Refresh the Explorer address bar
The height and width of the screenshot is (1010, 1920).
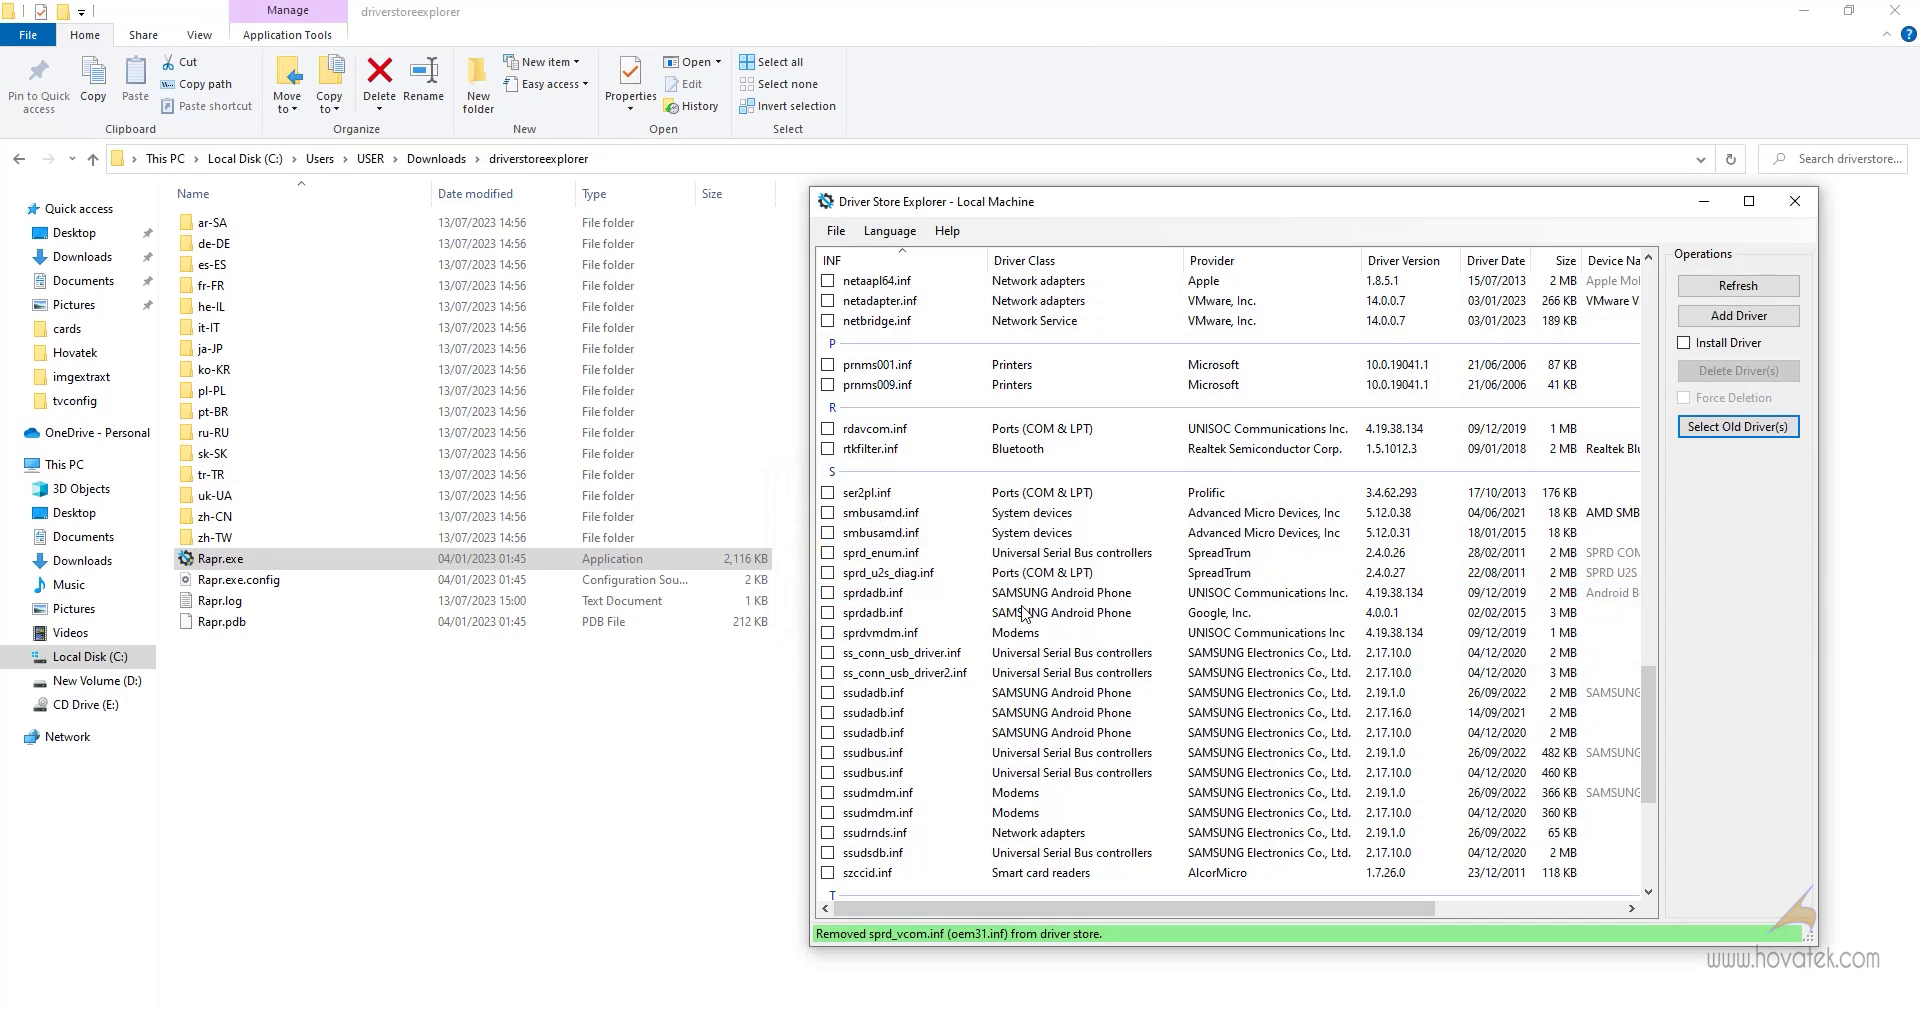tap(1731, 159)
